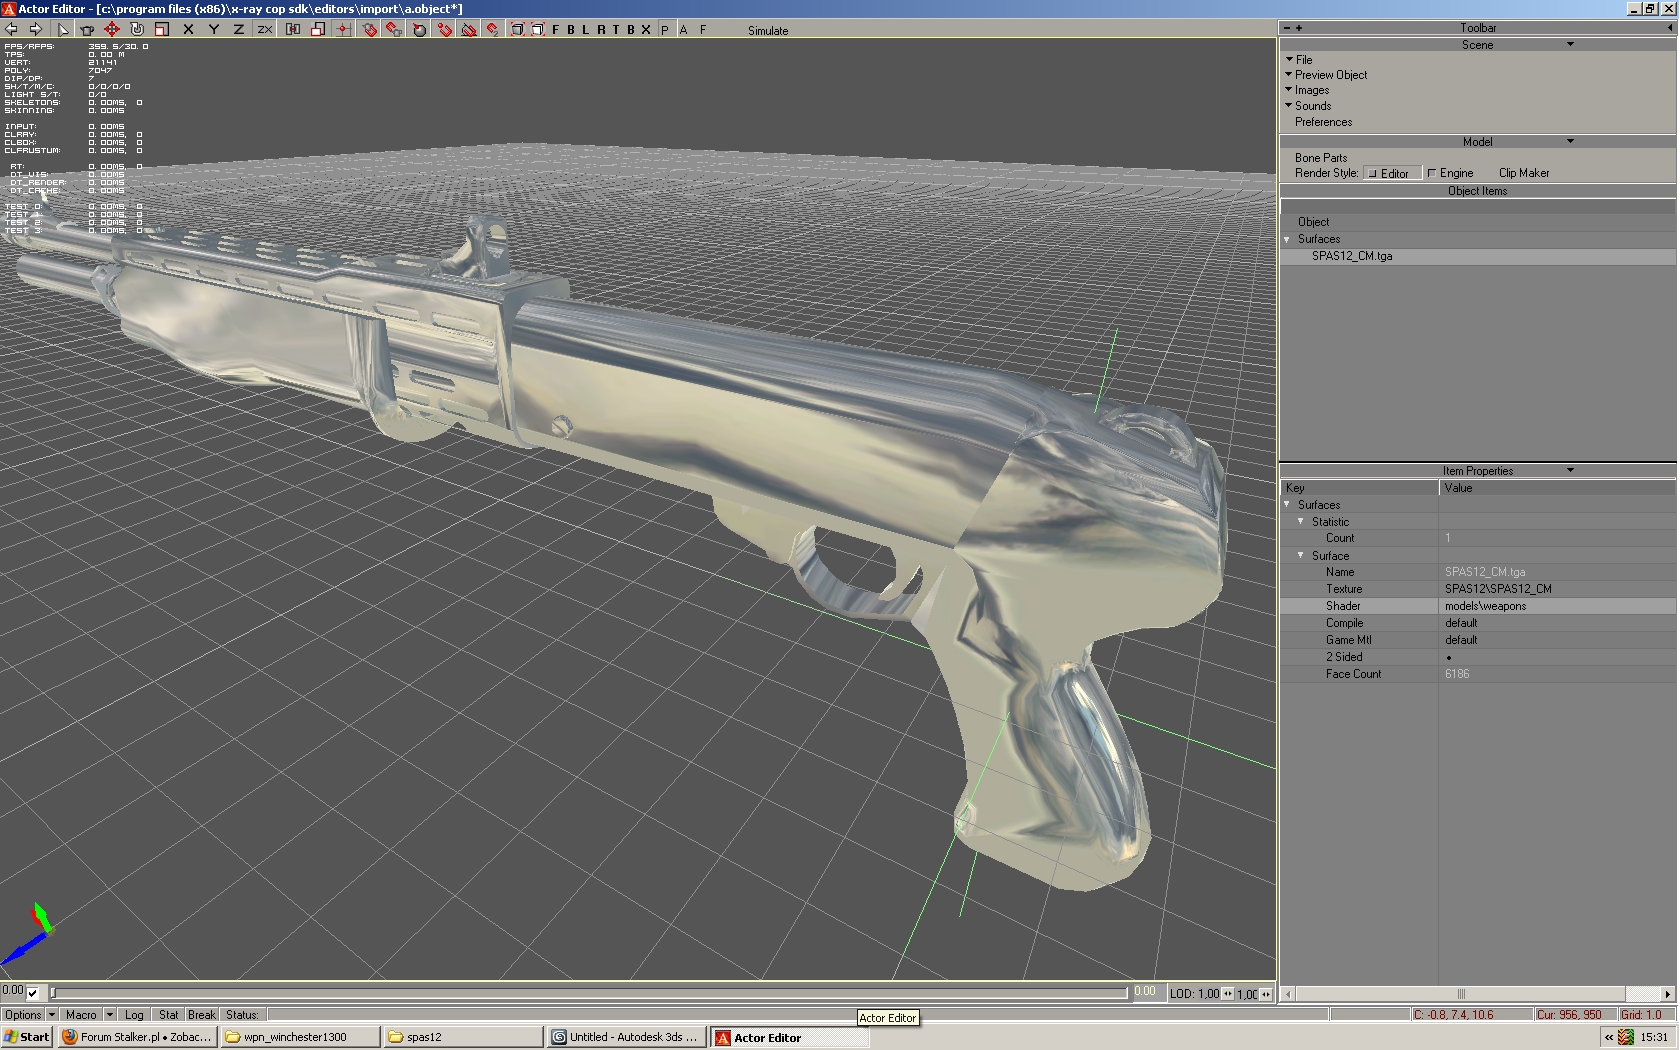Click the undo arrow in the toolbar
Viewport: 1680px width, 1050px height.
click(x=11, y=30)
